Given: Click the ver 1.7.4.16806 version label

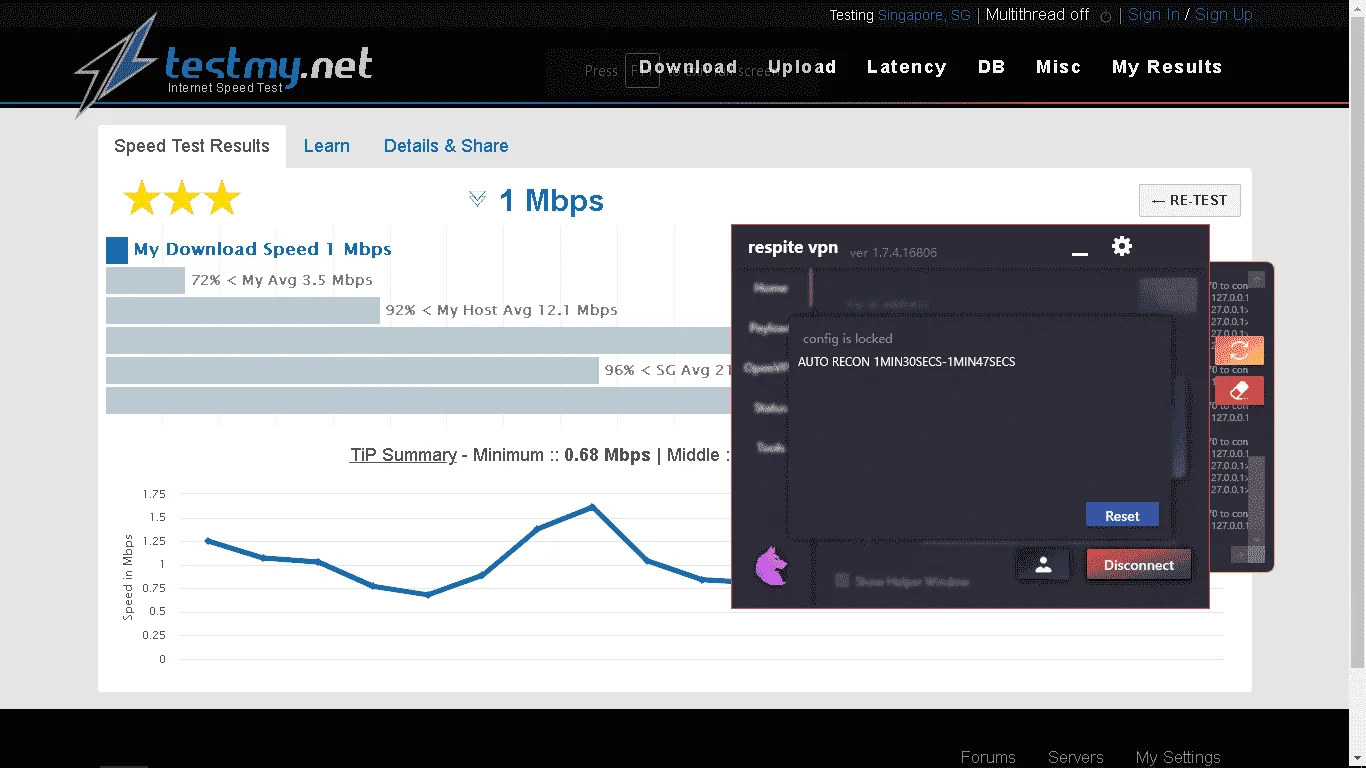Looking at the screenshot, I should point(893,253).
